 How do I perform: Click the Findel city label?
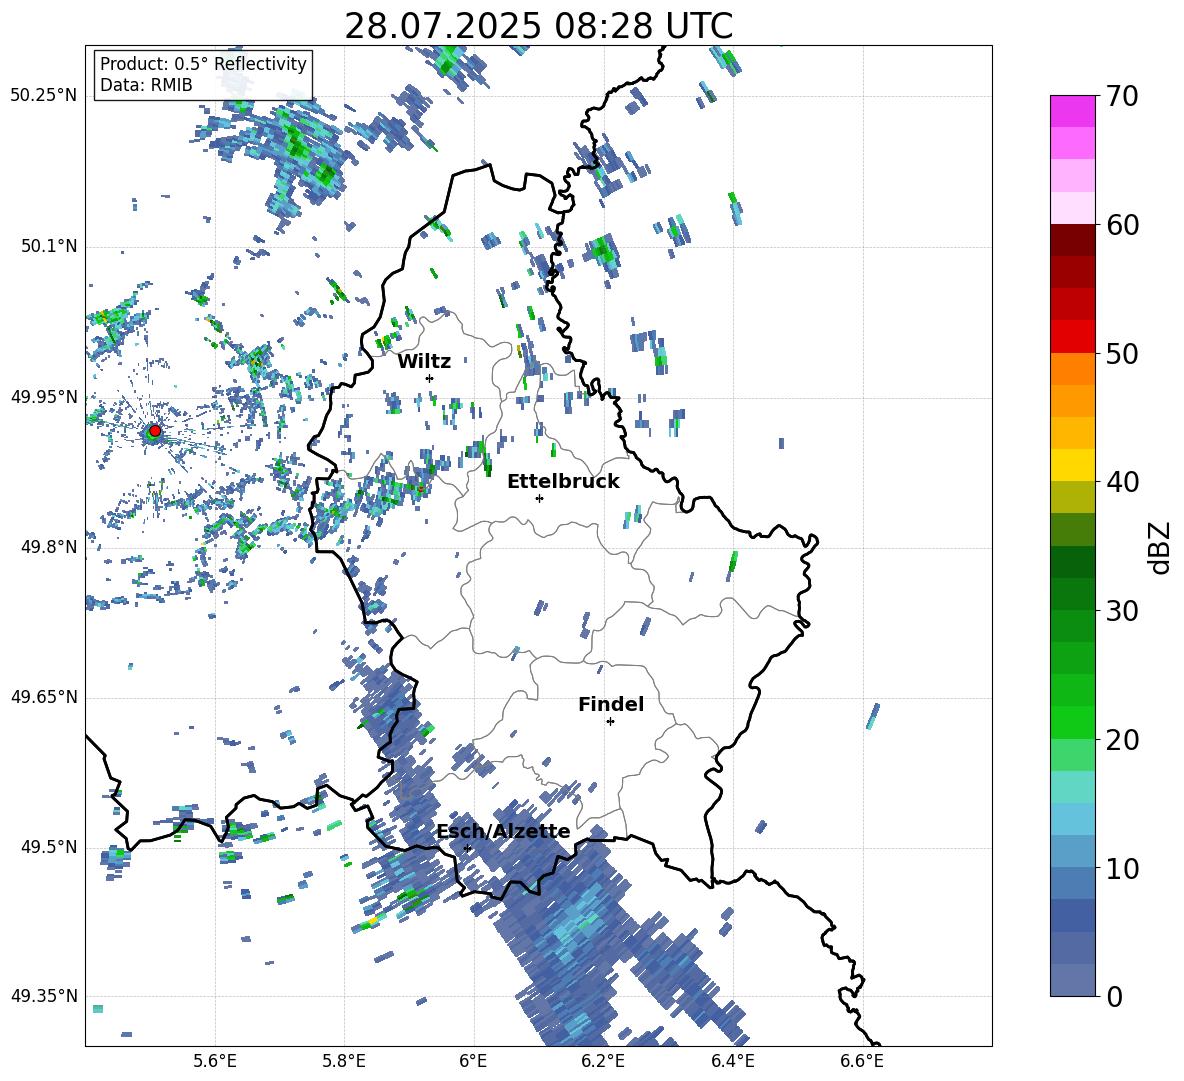pos(611,704)
